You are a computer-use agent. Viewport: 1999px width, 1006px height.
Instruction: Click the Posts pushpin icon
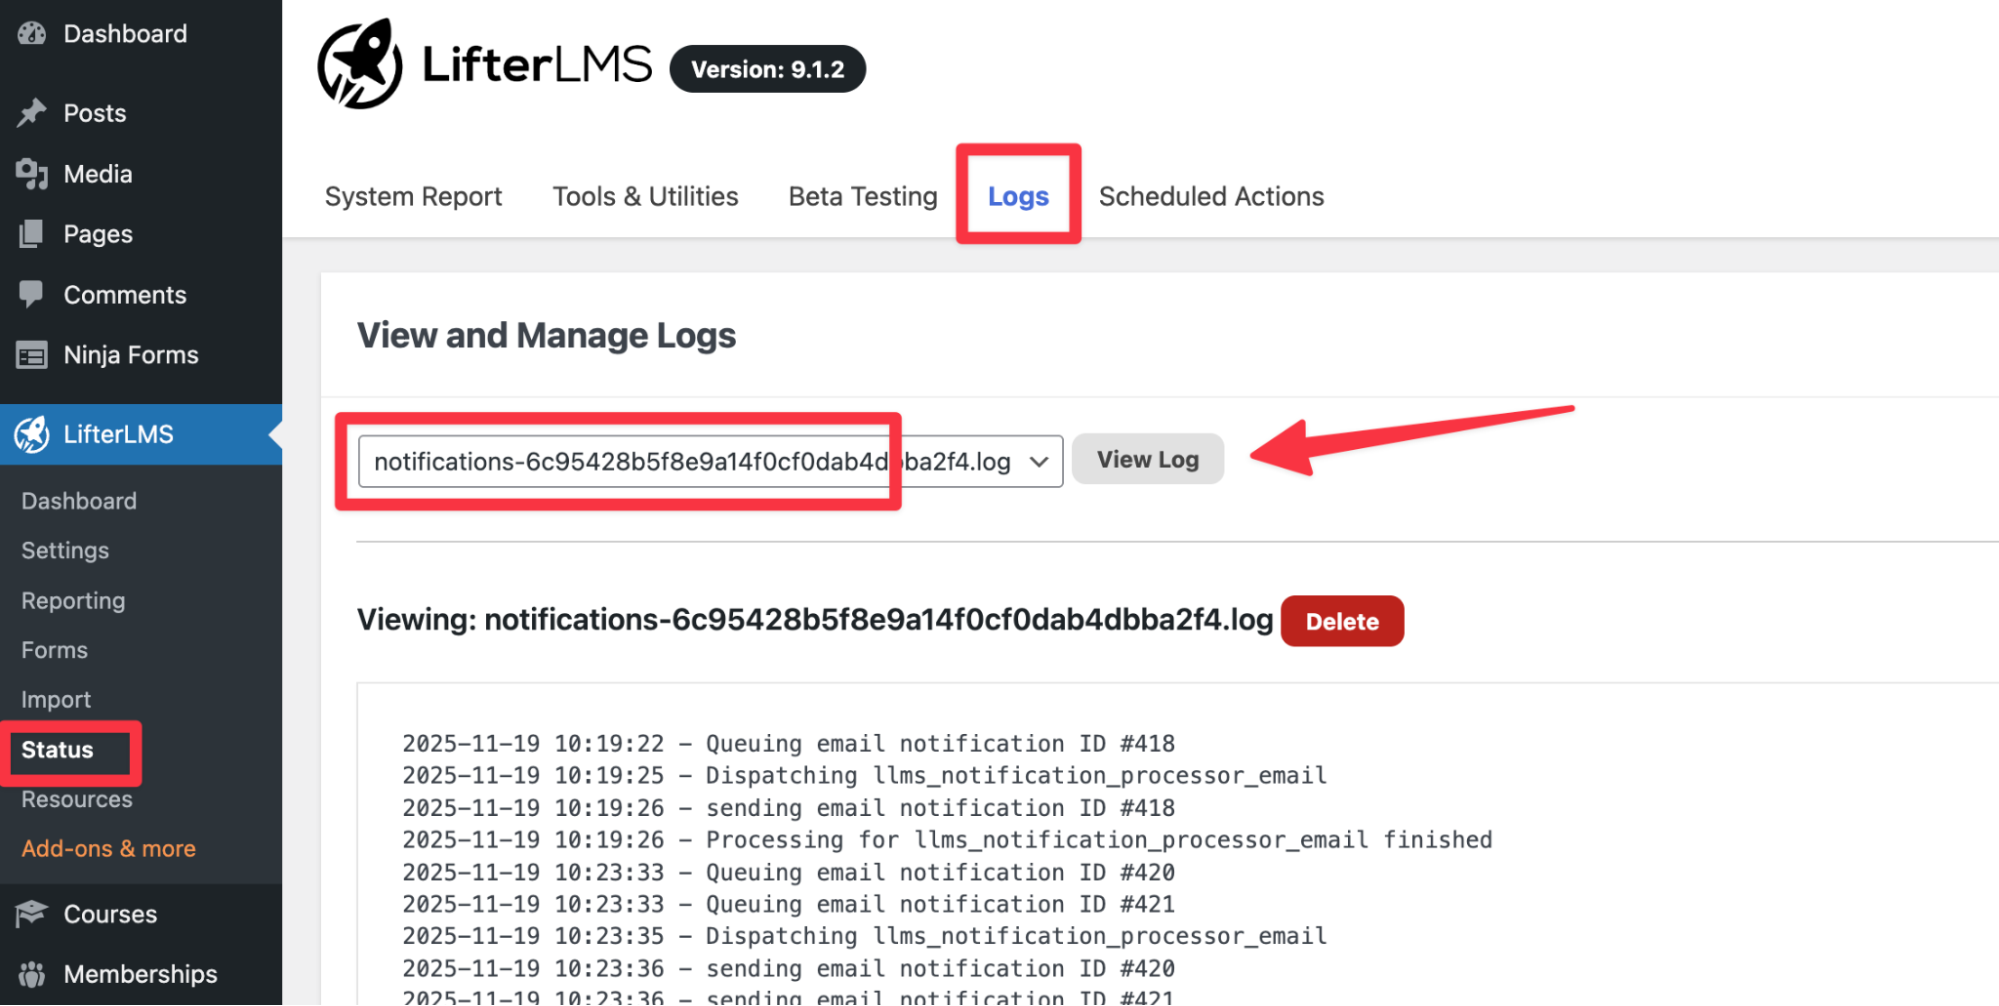32,113
